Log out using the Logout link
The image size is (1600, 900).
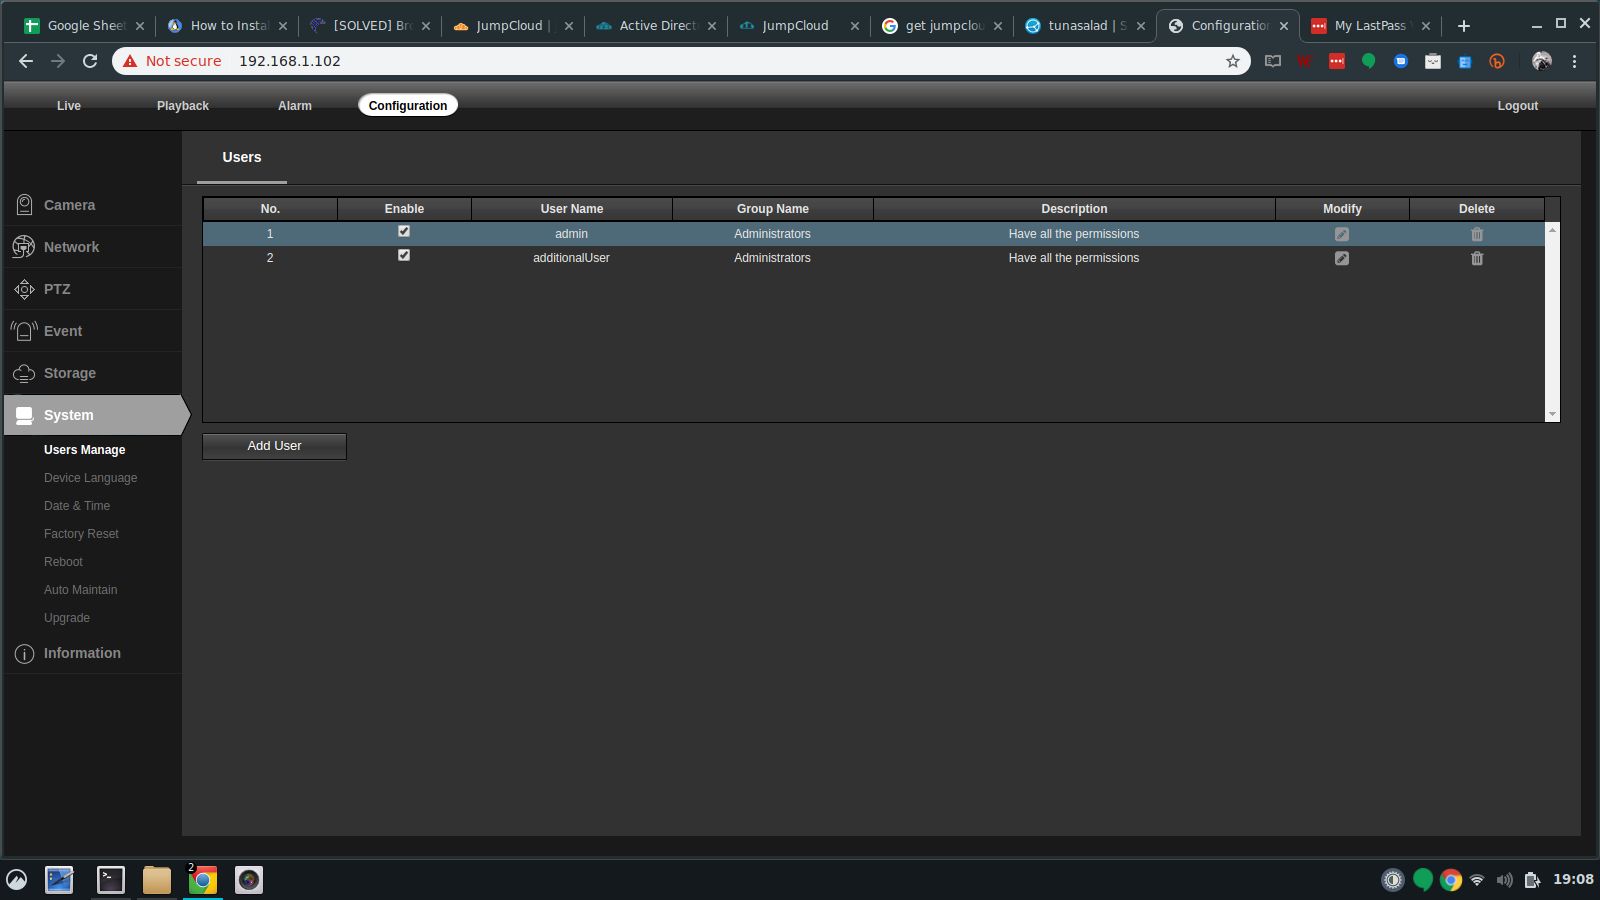coord(1517,106)
